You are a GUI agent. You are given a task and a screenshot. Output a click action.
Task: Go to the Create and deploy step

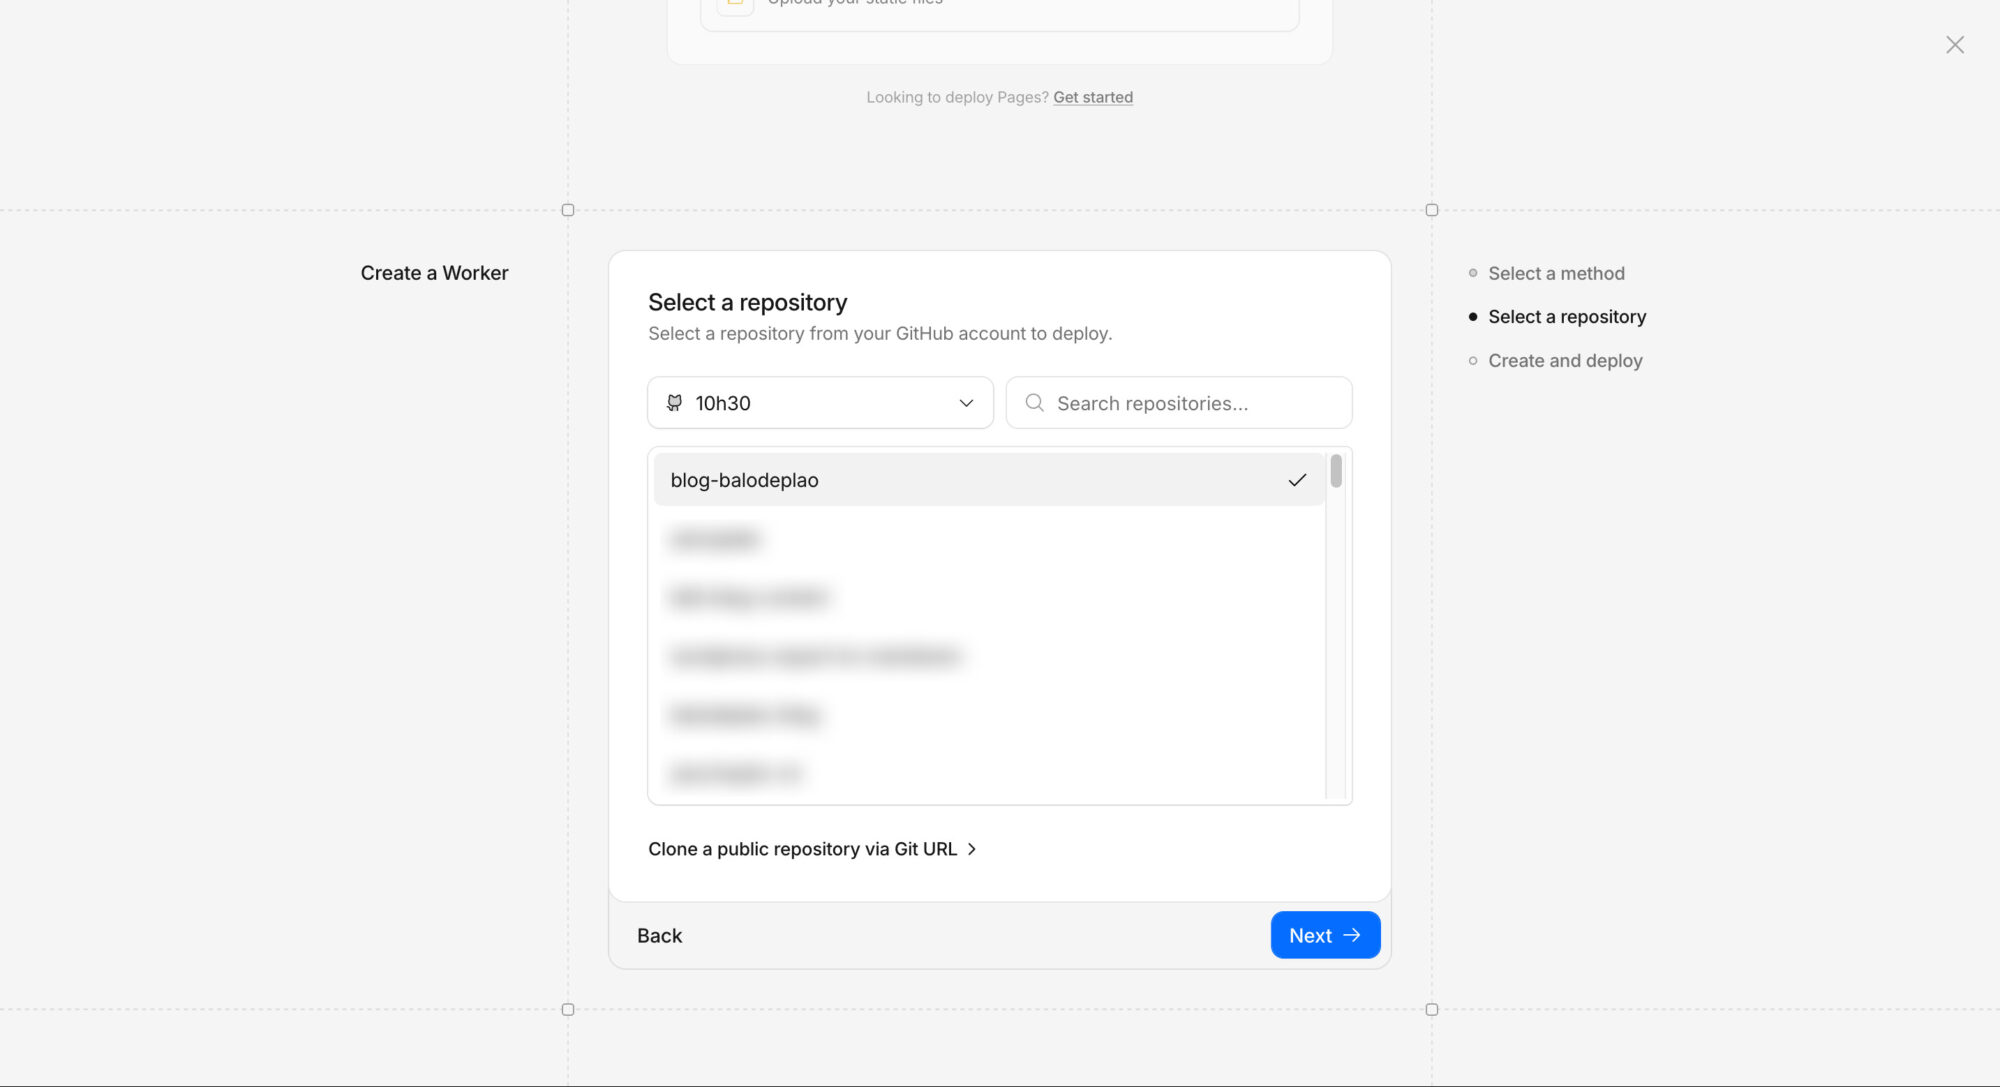point(1564,361)
